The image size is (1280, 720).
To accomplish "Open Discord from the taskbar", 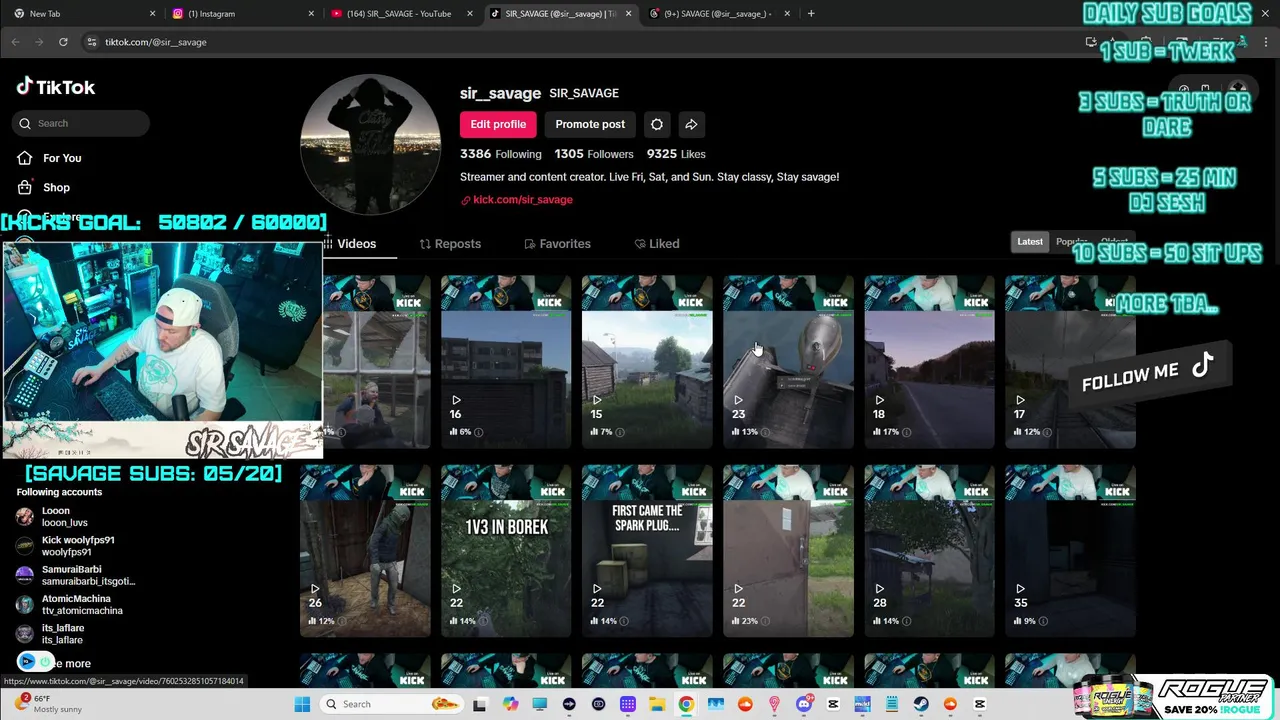I will (x=804, y=704).
